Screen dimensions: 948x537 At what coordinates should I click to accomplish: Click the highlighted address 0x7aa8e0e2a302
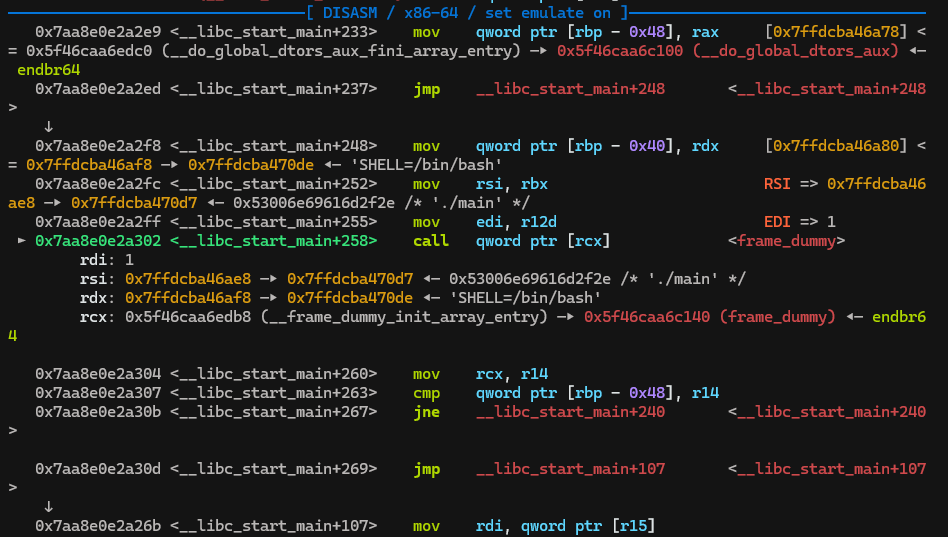(98, 241)
